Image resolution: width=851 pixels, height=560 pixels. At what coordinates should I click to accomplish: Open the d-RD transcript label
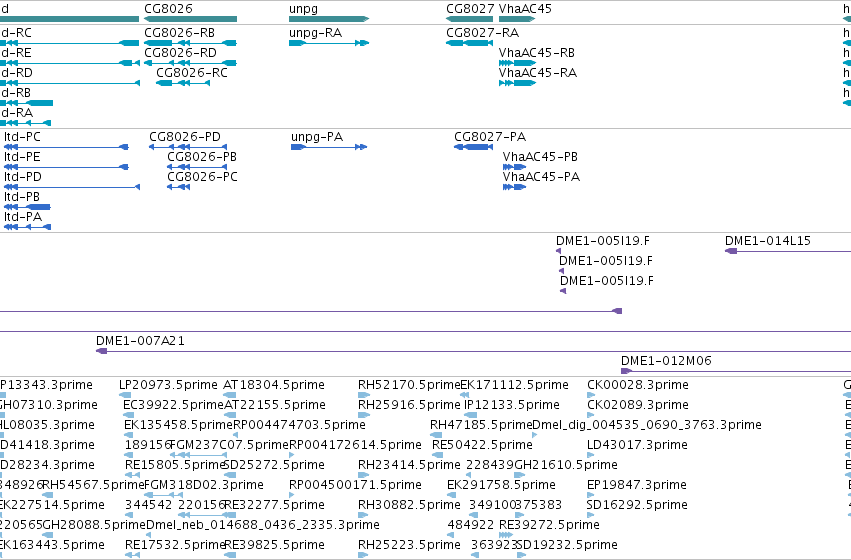point(17,73)
